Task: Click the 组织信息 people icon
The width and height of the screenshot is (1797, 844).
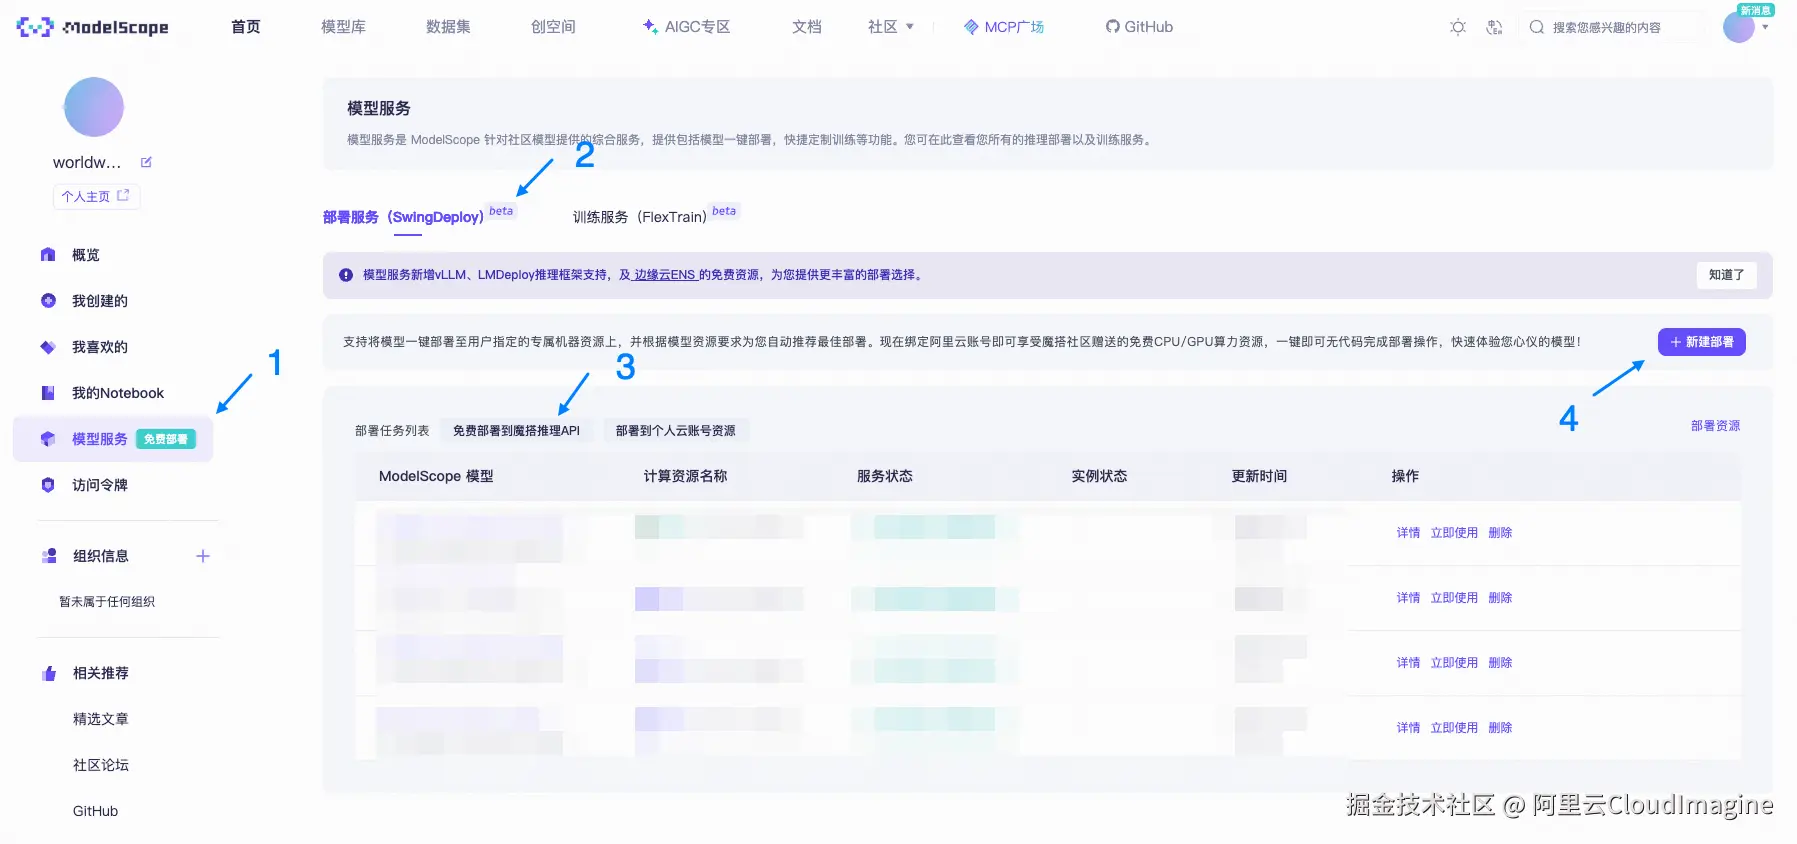Action: pyautogui.click(x=49, y=556)
